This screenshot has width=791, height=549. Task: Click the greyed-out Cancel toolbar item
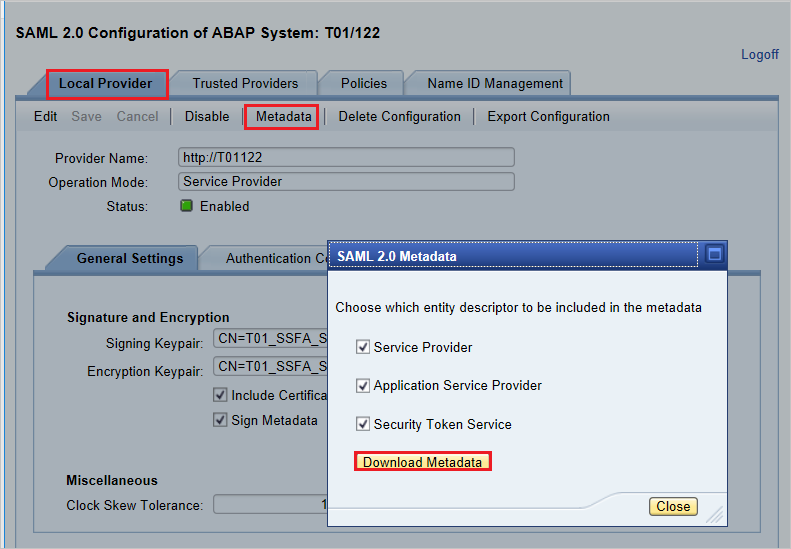click(137, 117)
